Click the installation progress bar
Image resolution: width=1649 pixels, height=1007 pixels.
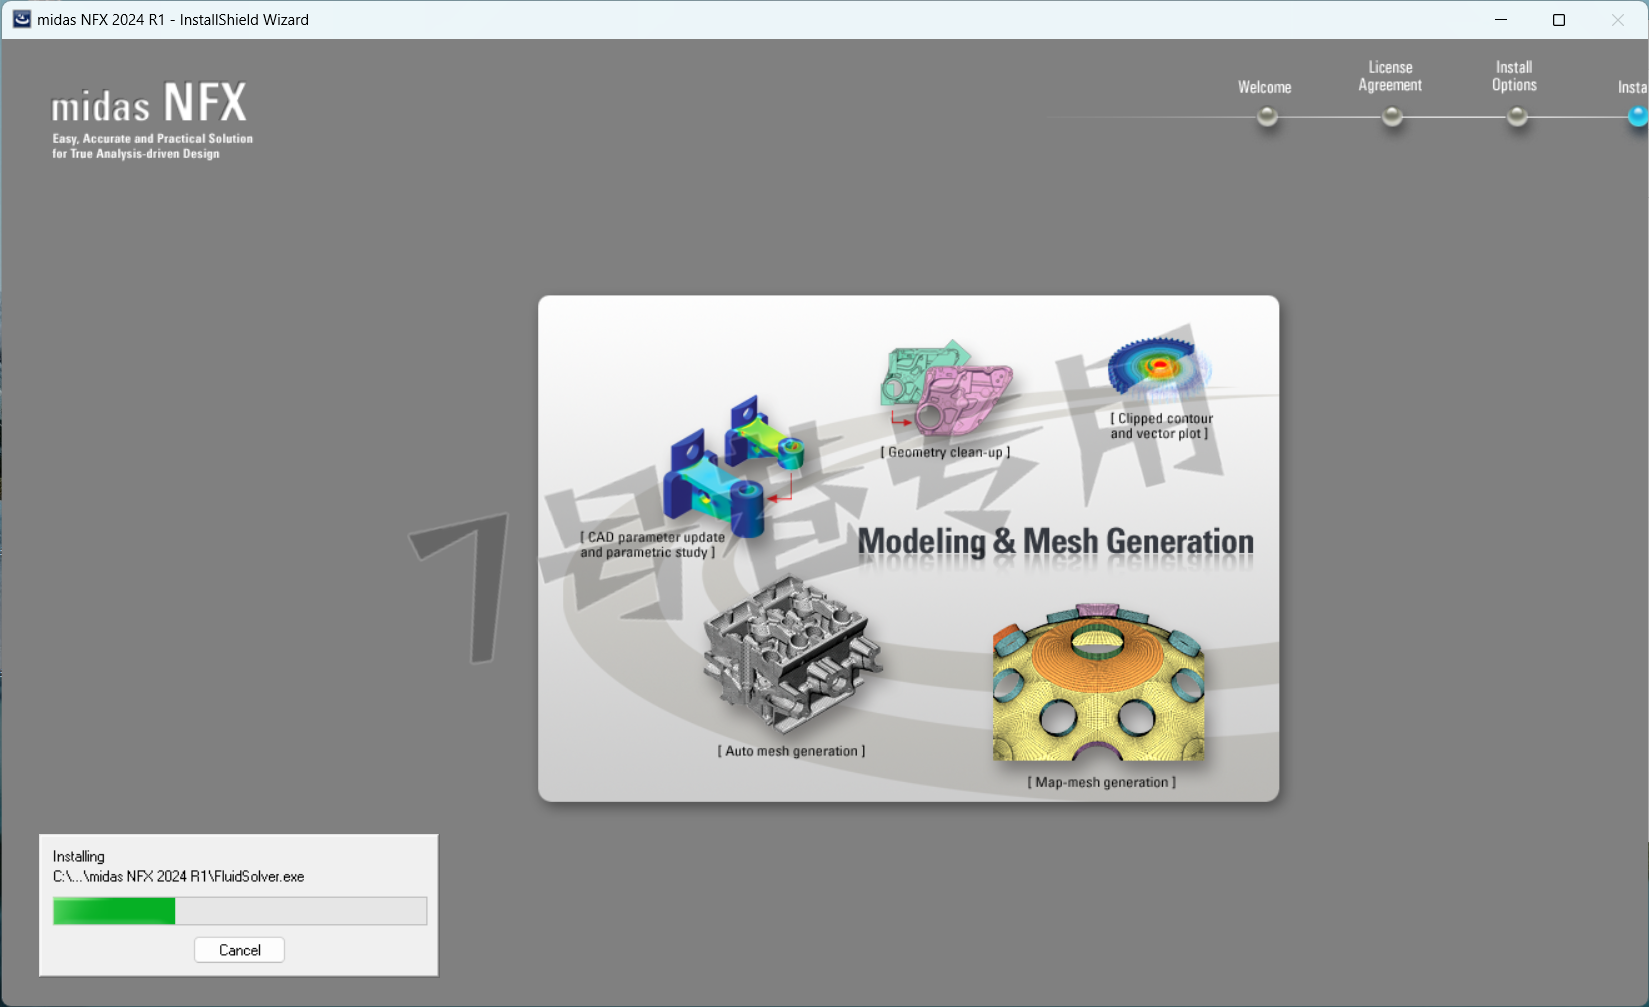pyautogui.click(x=240, y=911)
